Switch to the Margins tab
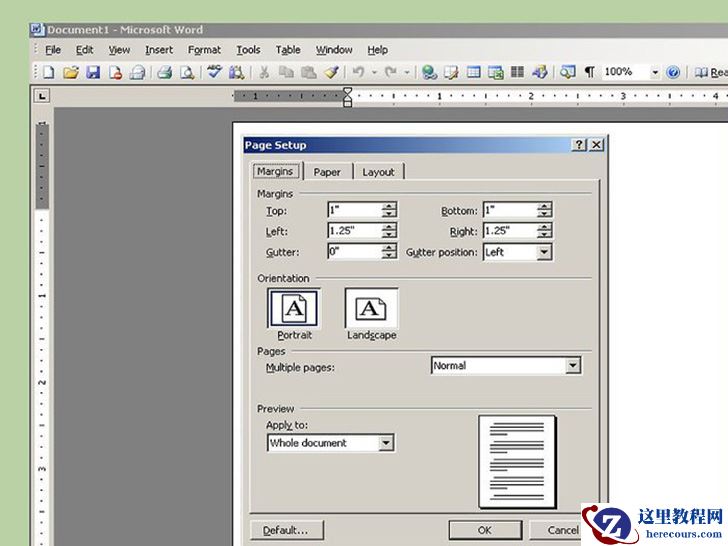The image size is (728, 546). [x=275, y=171]
